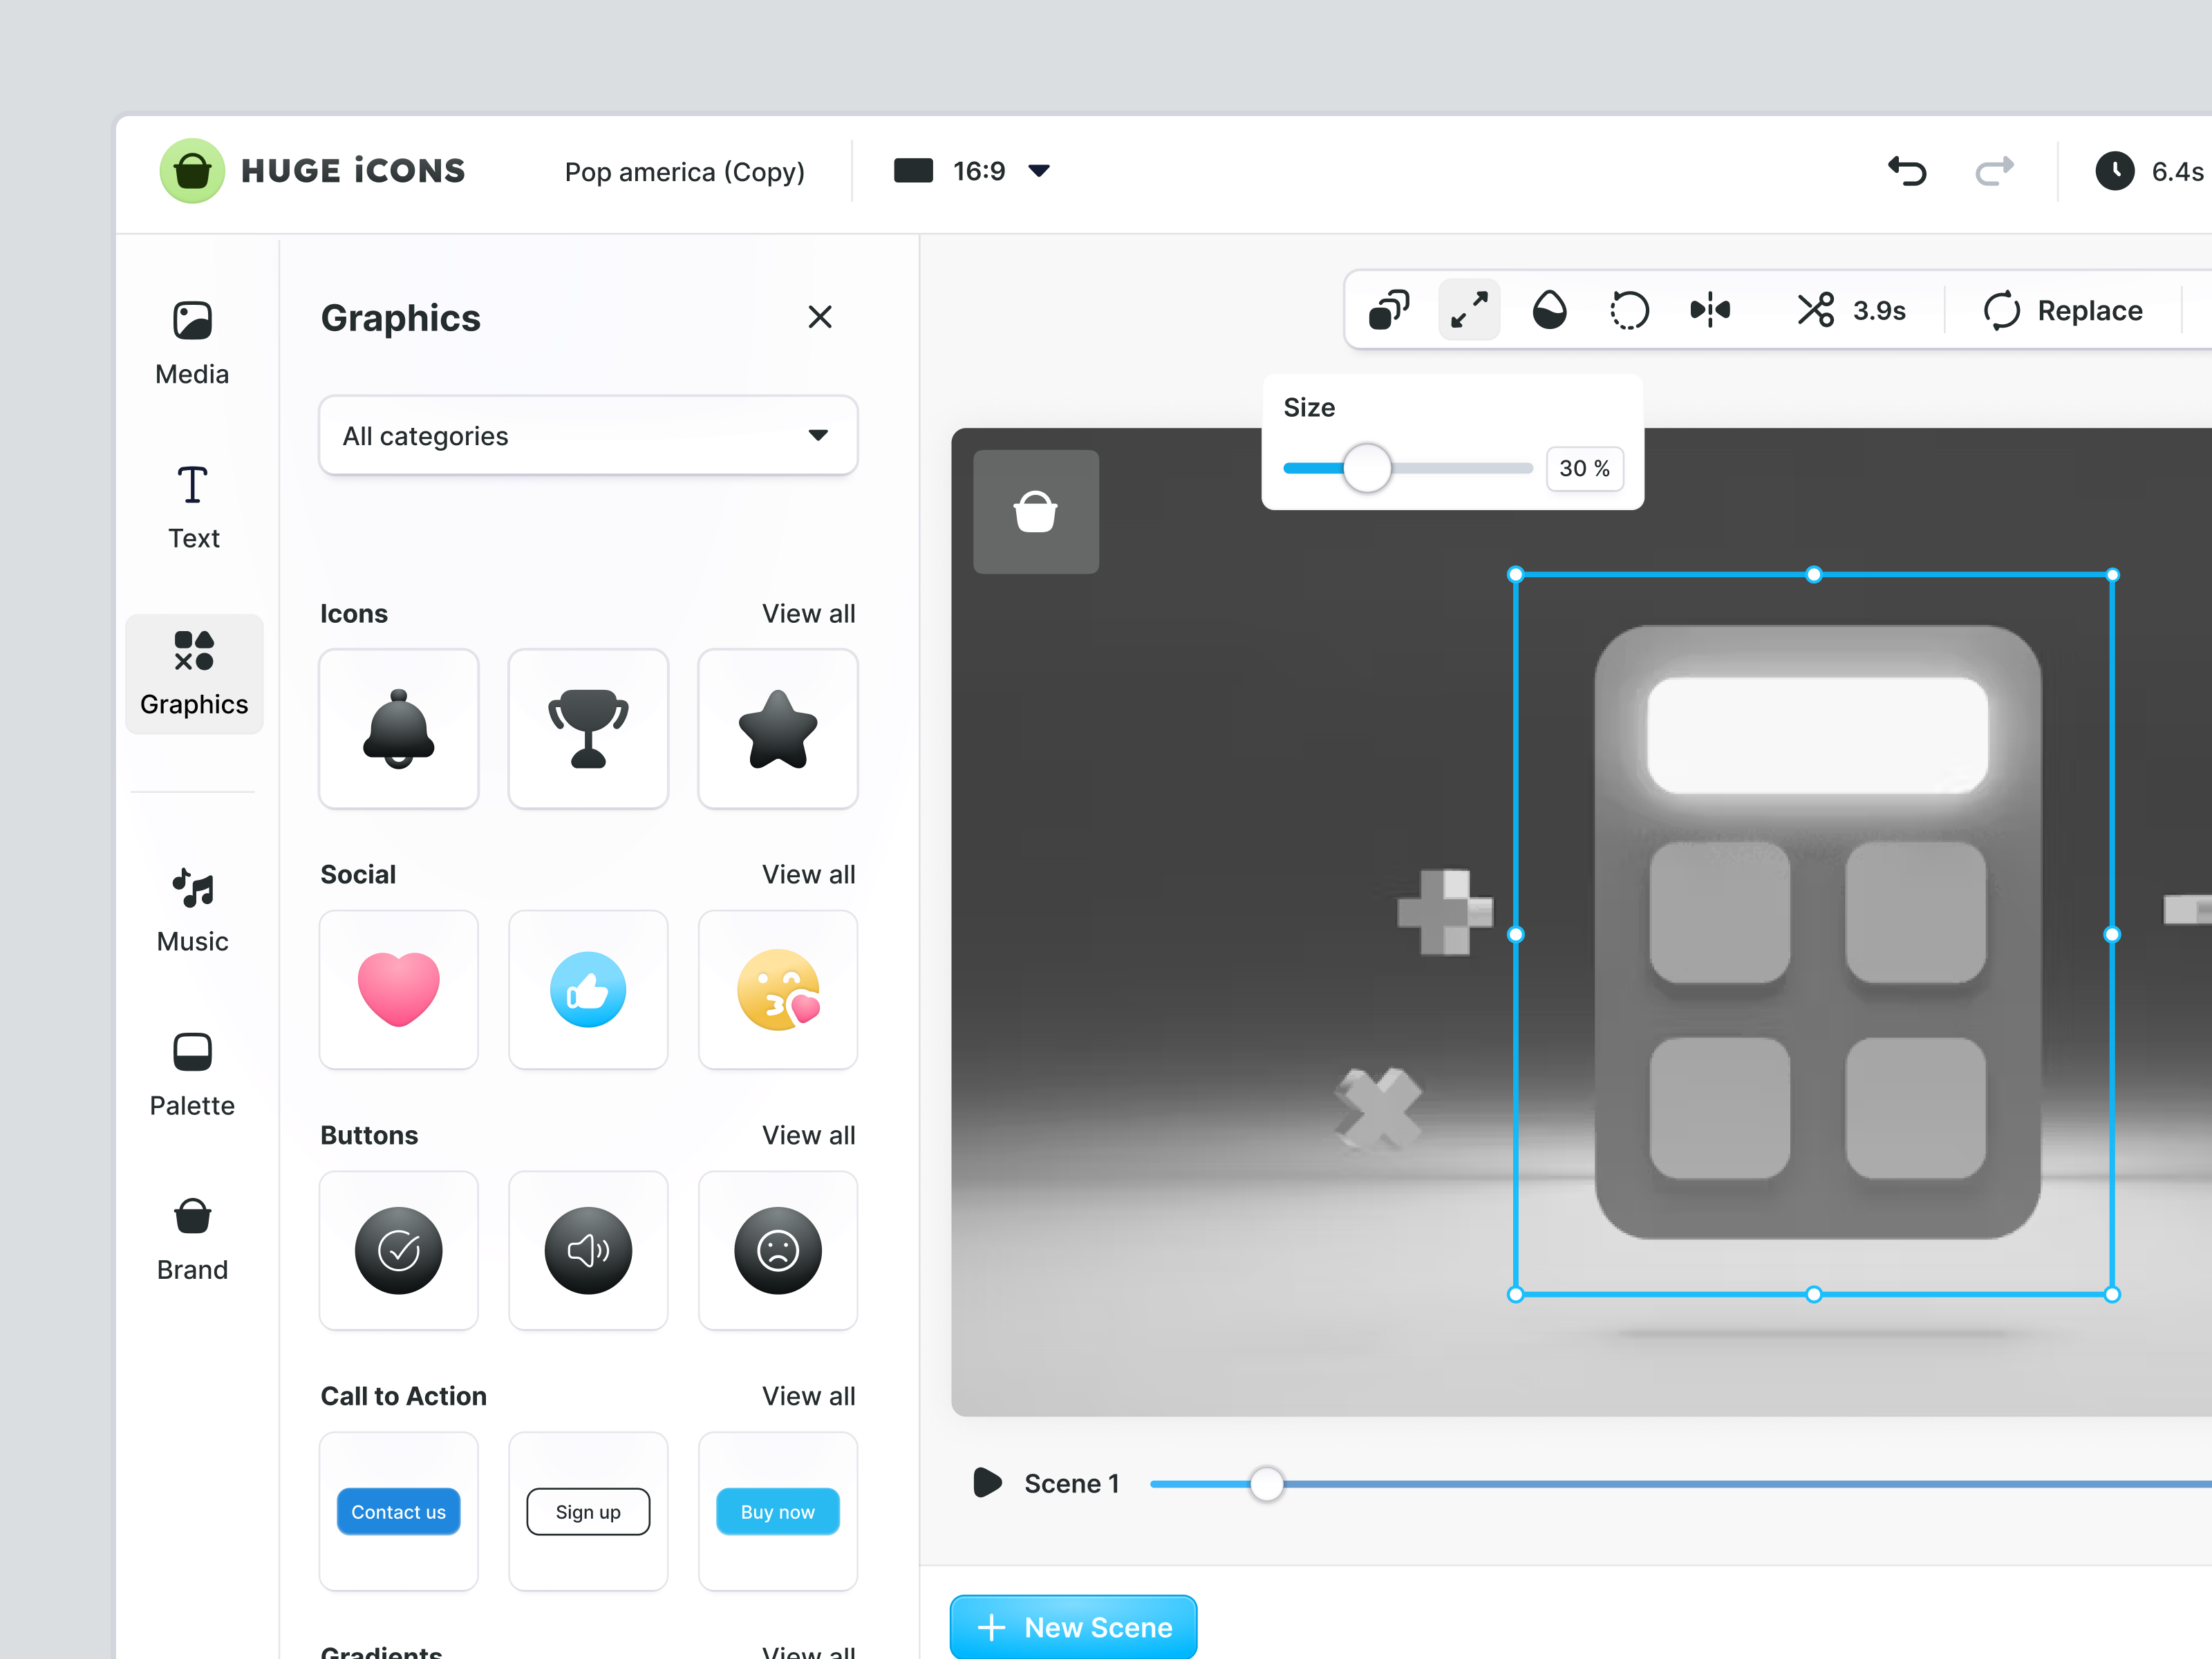Switch to the Graphics panel

tap(193, 675)
